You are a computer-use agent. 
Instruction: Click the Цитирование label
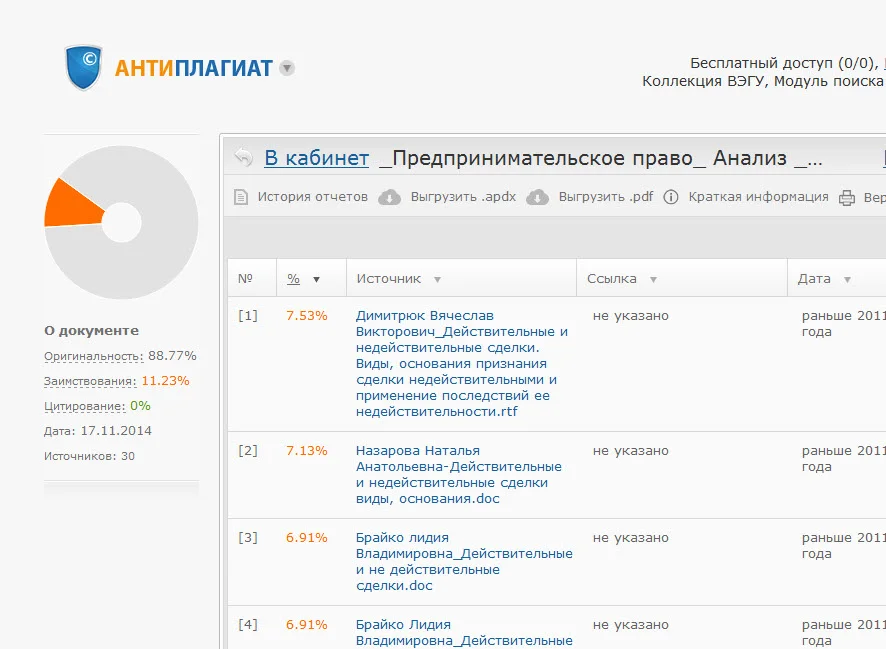pyautogui.click(x=85, y=406)
